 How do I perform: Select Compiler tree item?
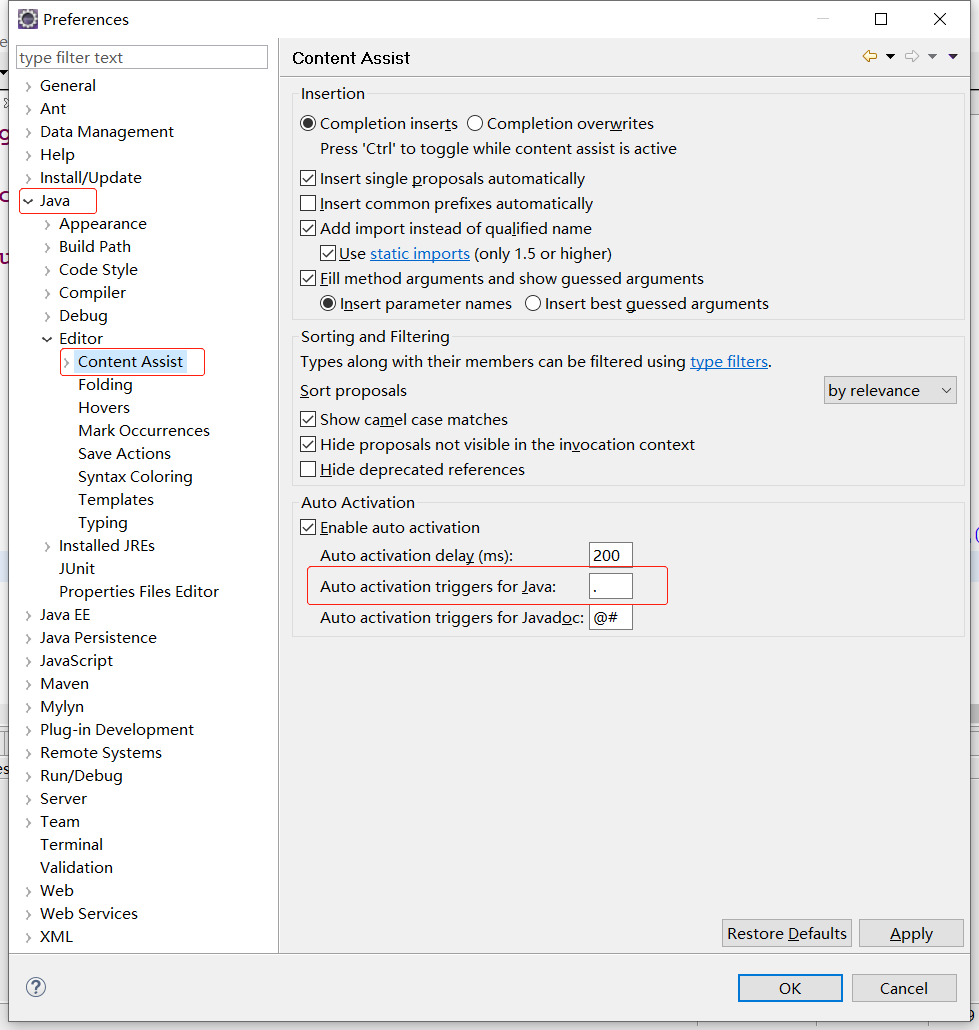(x=92, y=293)
